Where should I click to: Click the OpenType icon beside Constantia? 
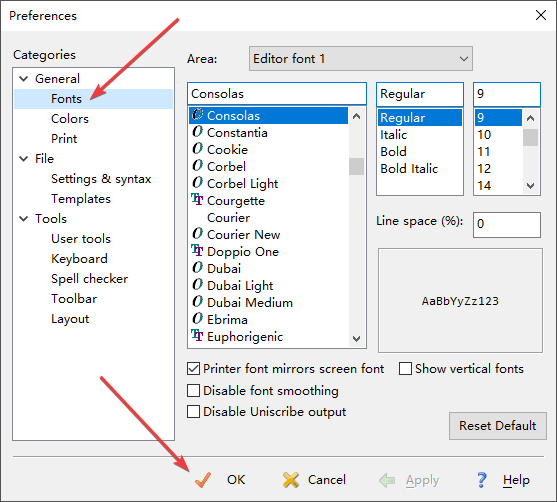[198, 132]
